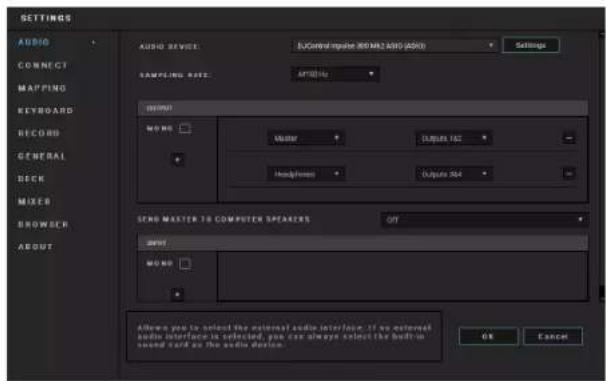Viewport: 606px width, 381px height.
Task: Open the General settings section
Action: (42, 156)
